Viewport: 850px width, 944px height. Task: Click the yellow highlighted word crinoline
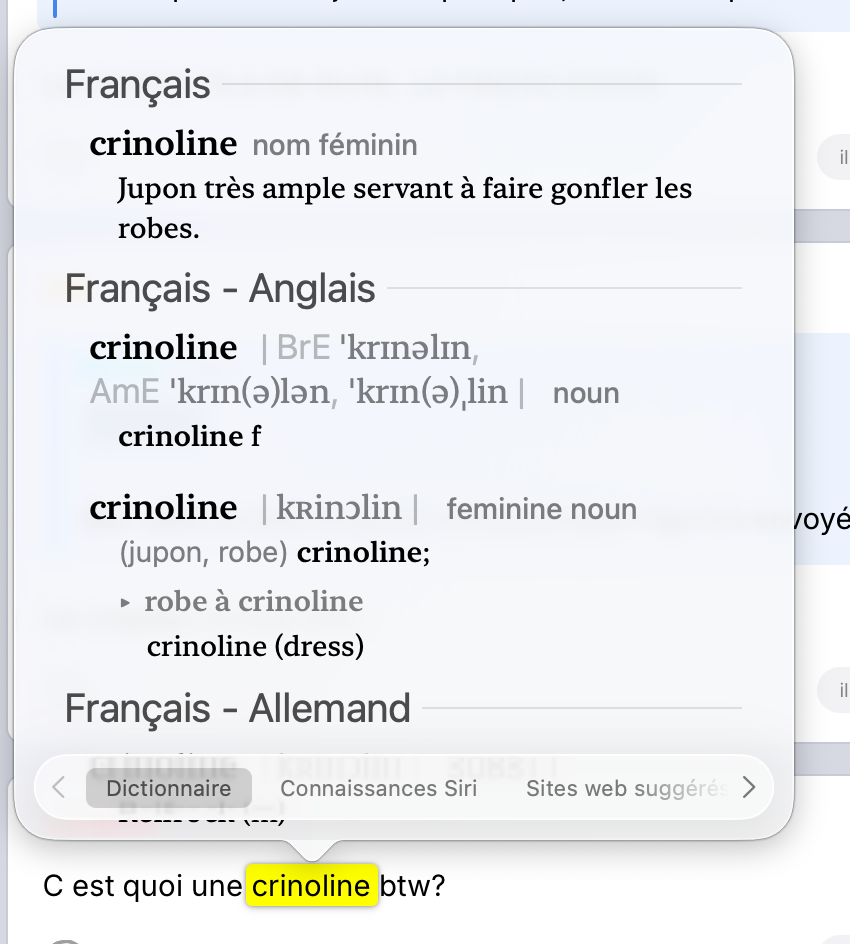[x=311, y=886]
